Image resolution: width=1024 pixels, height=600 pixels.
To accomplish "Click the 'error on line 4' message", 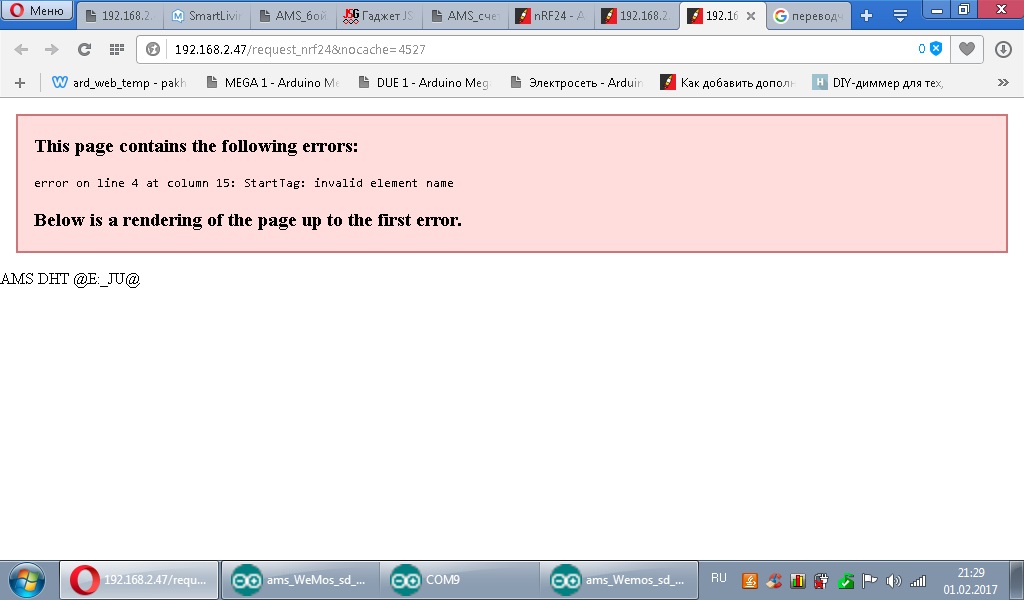I will tap(244, 183).
